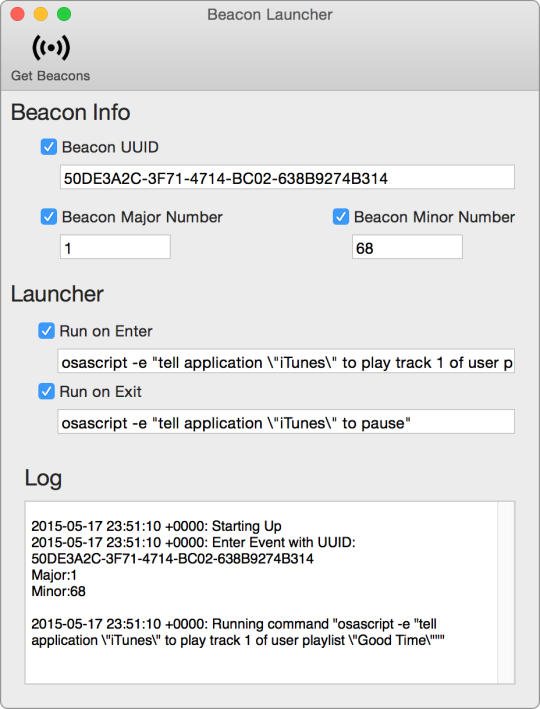Focus the Beacon UUID text field
Viewport: 540px width, 709px height.
pos(287,177)
